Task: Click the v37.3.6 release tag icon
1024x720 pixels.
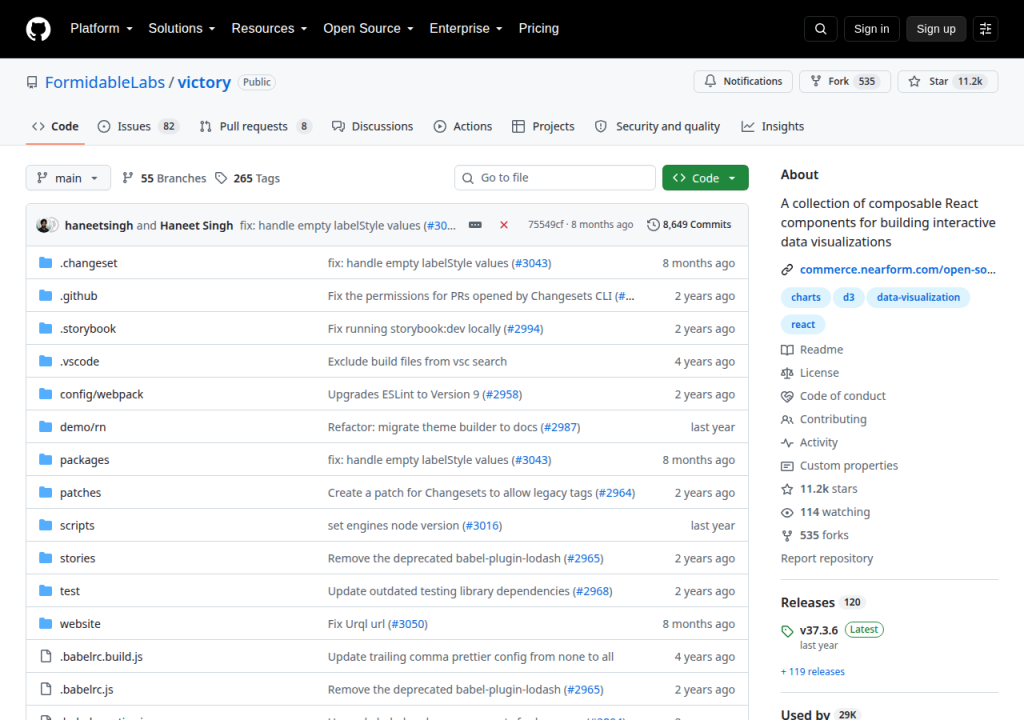Action: [x=787, y=630]
